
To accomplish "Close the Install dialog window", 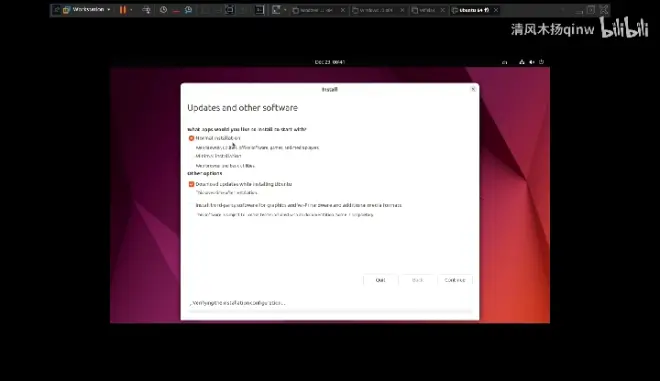I will coord(473,89).
